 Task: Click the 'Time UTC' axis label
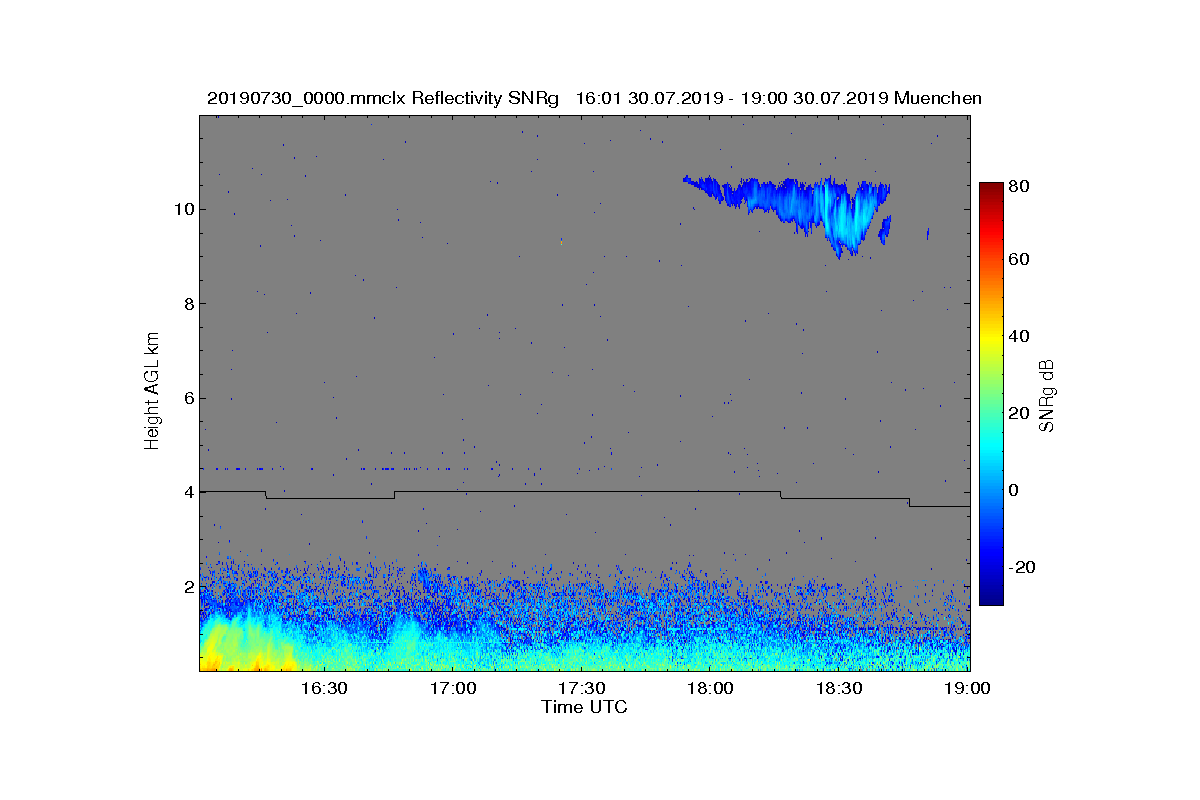point(584,707)
